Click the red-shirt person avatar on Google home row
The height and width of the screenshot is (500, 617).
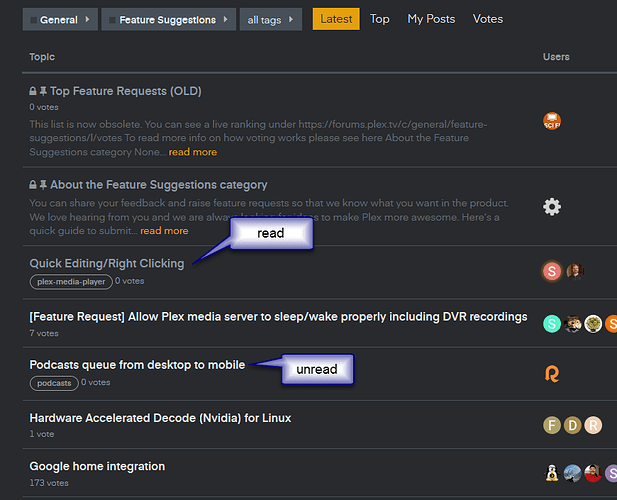[x=593, y=473]
